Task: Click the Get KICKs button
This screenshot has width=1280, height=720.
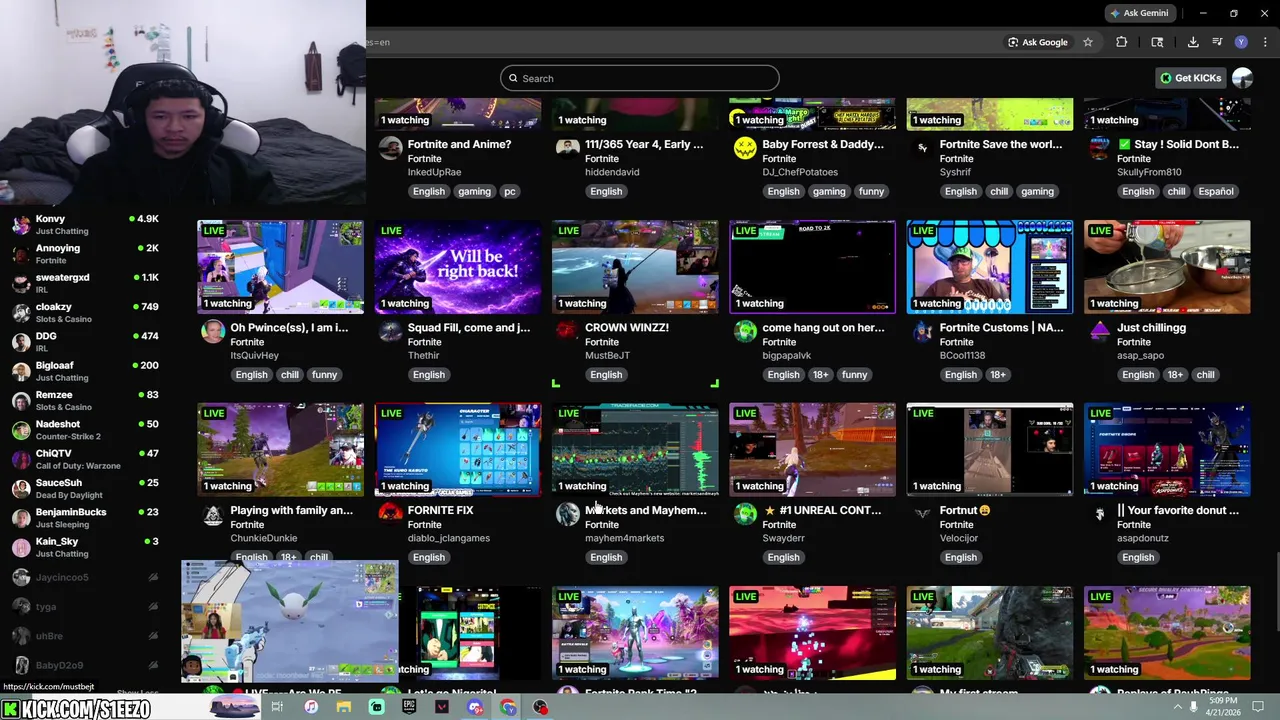Action: point(1190,78)
